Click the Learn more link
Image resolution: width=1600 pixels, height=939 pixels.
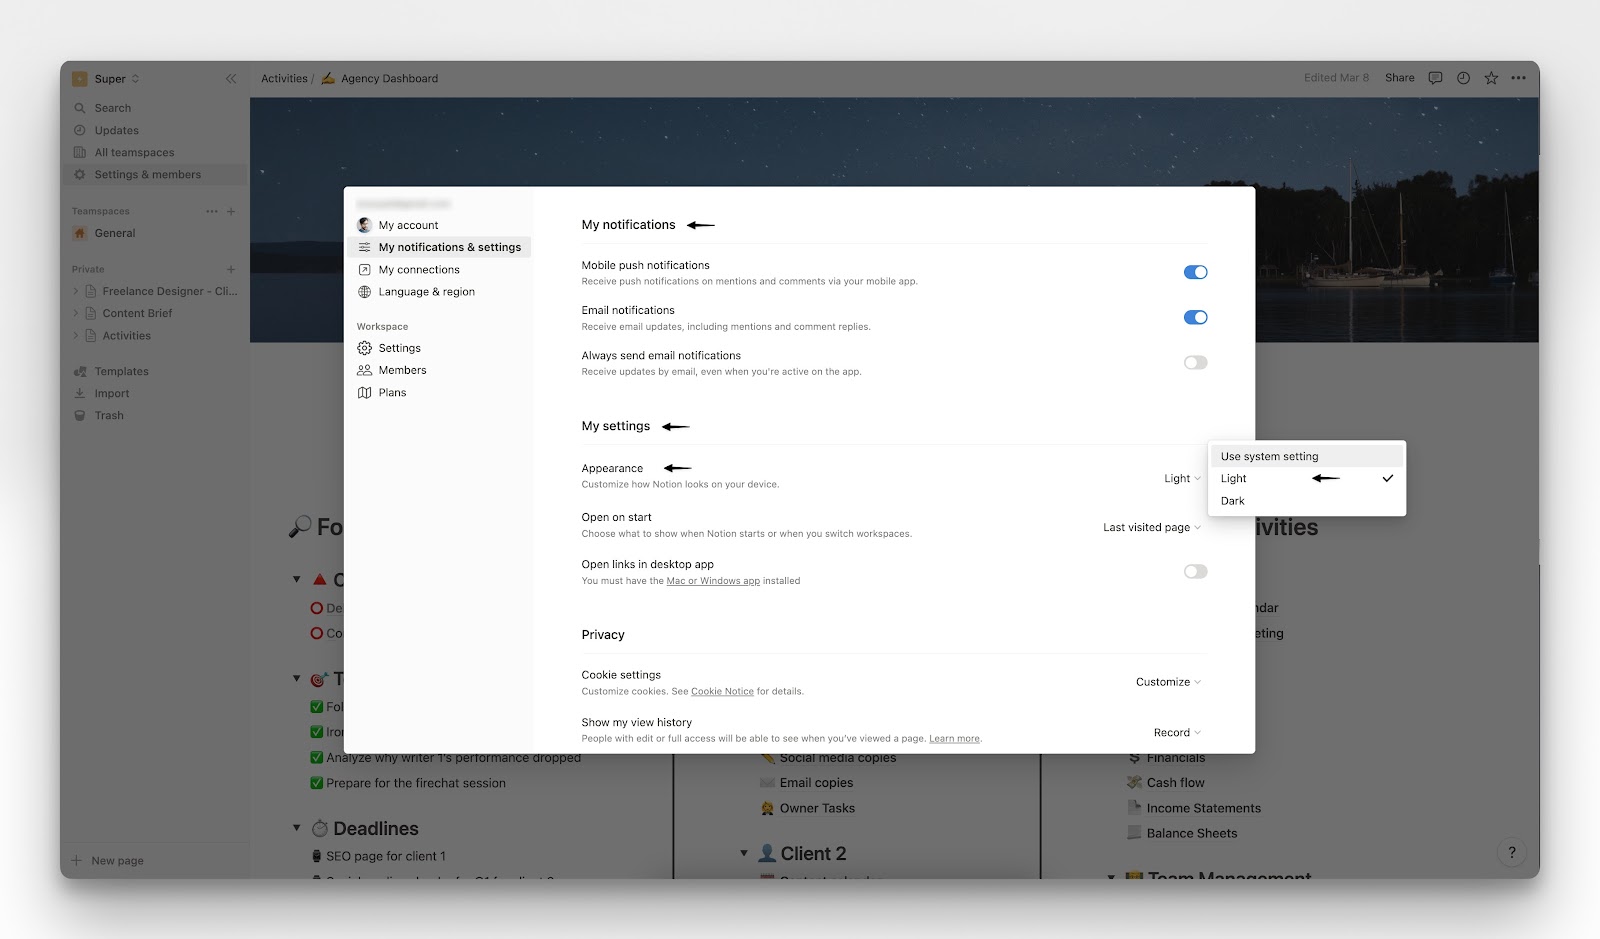click(954, 739)
